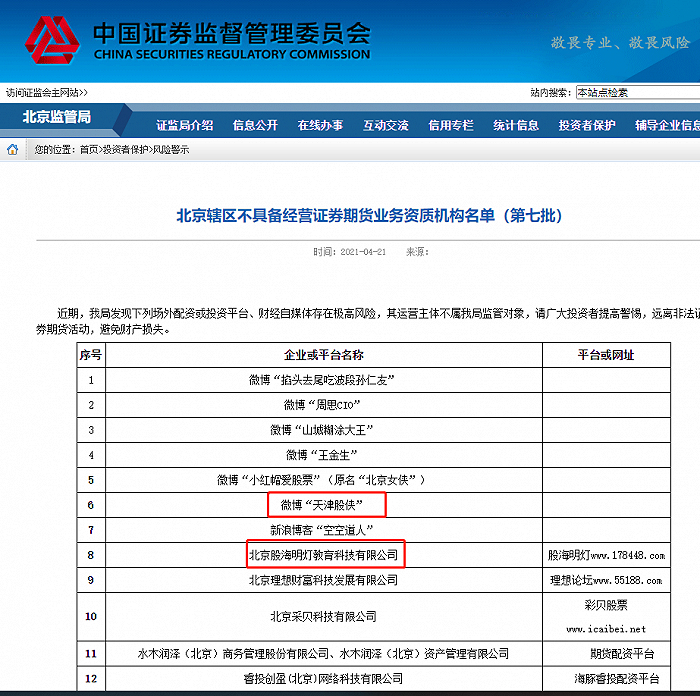Select row 微博 "小红帽爱股票"

[374, 480]
